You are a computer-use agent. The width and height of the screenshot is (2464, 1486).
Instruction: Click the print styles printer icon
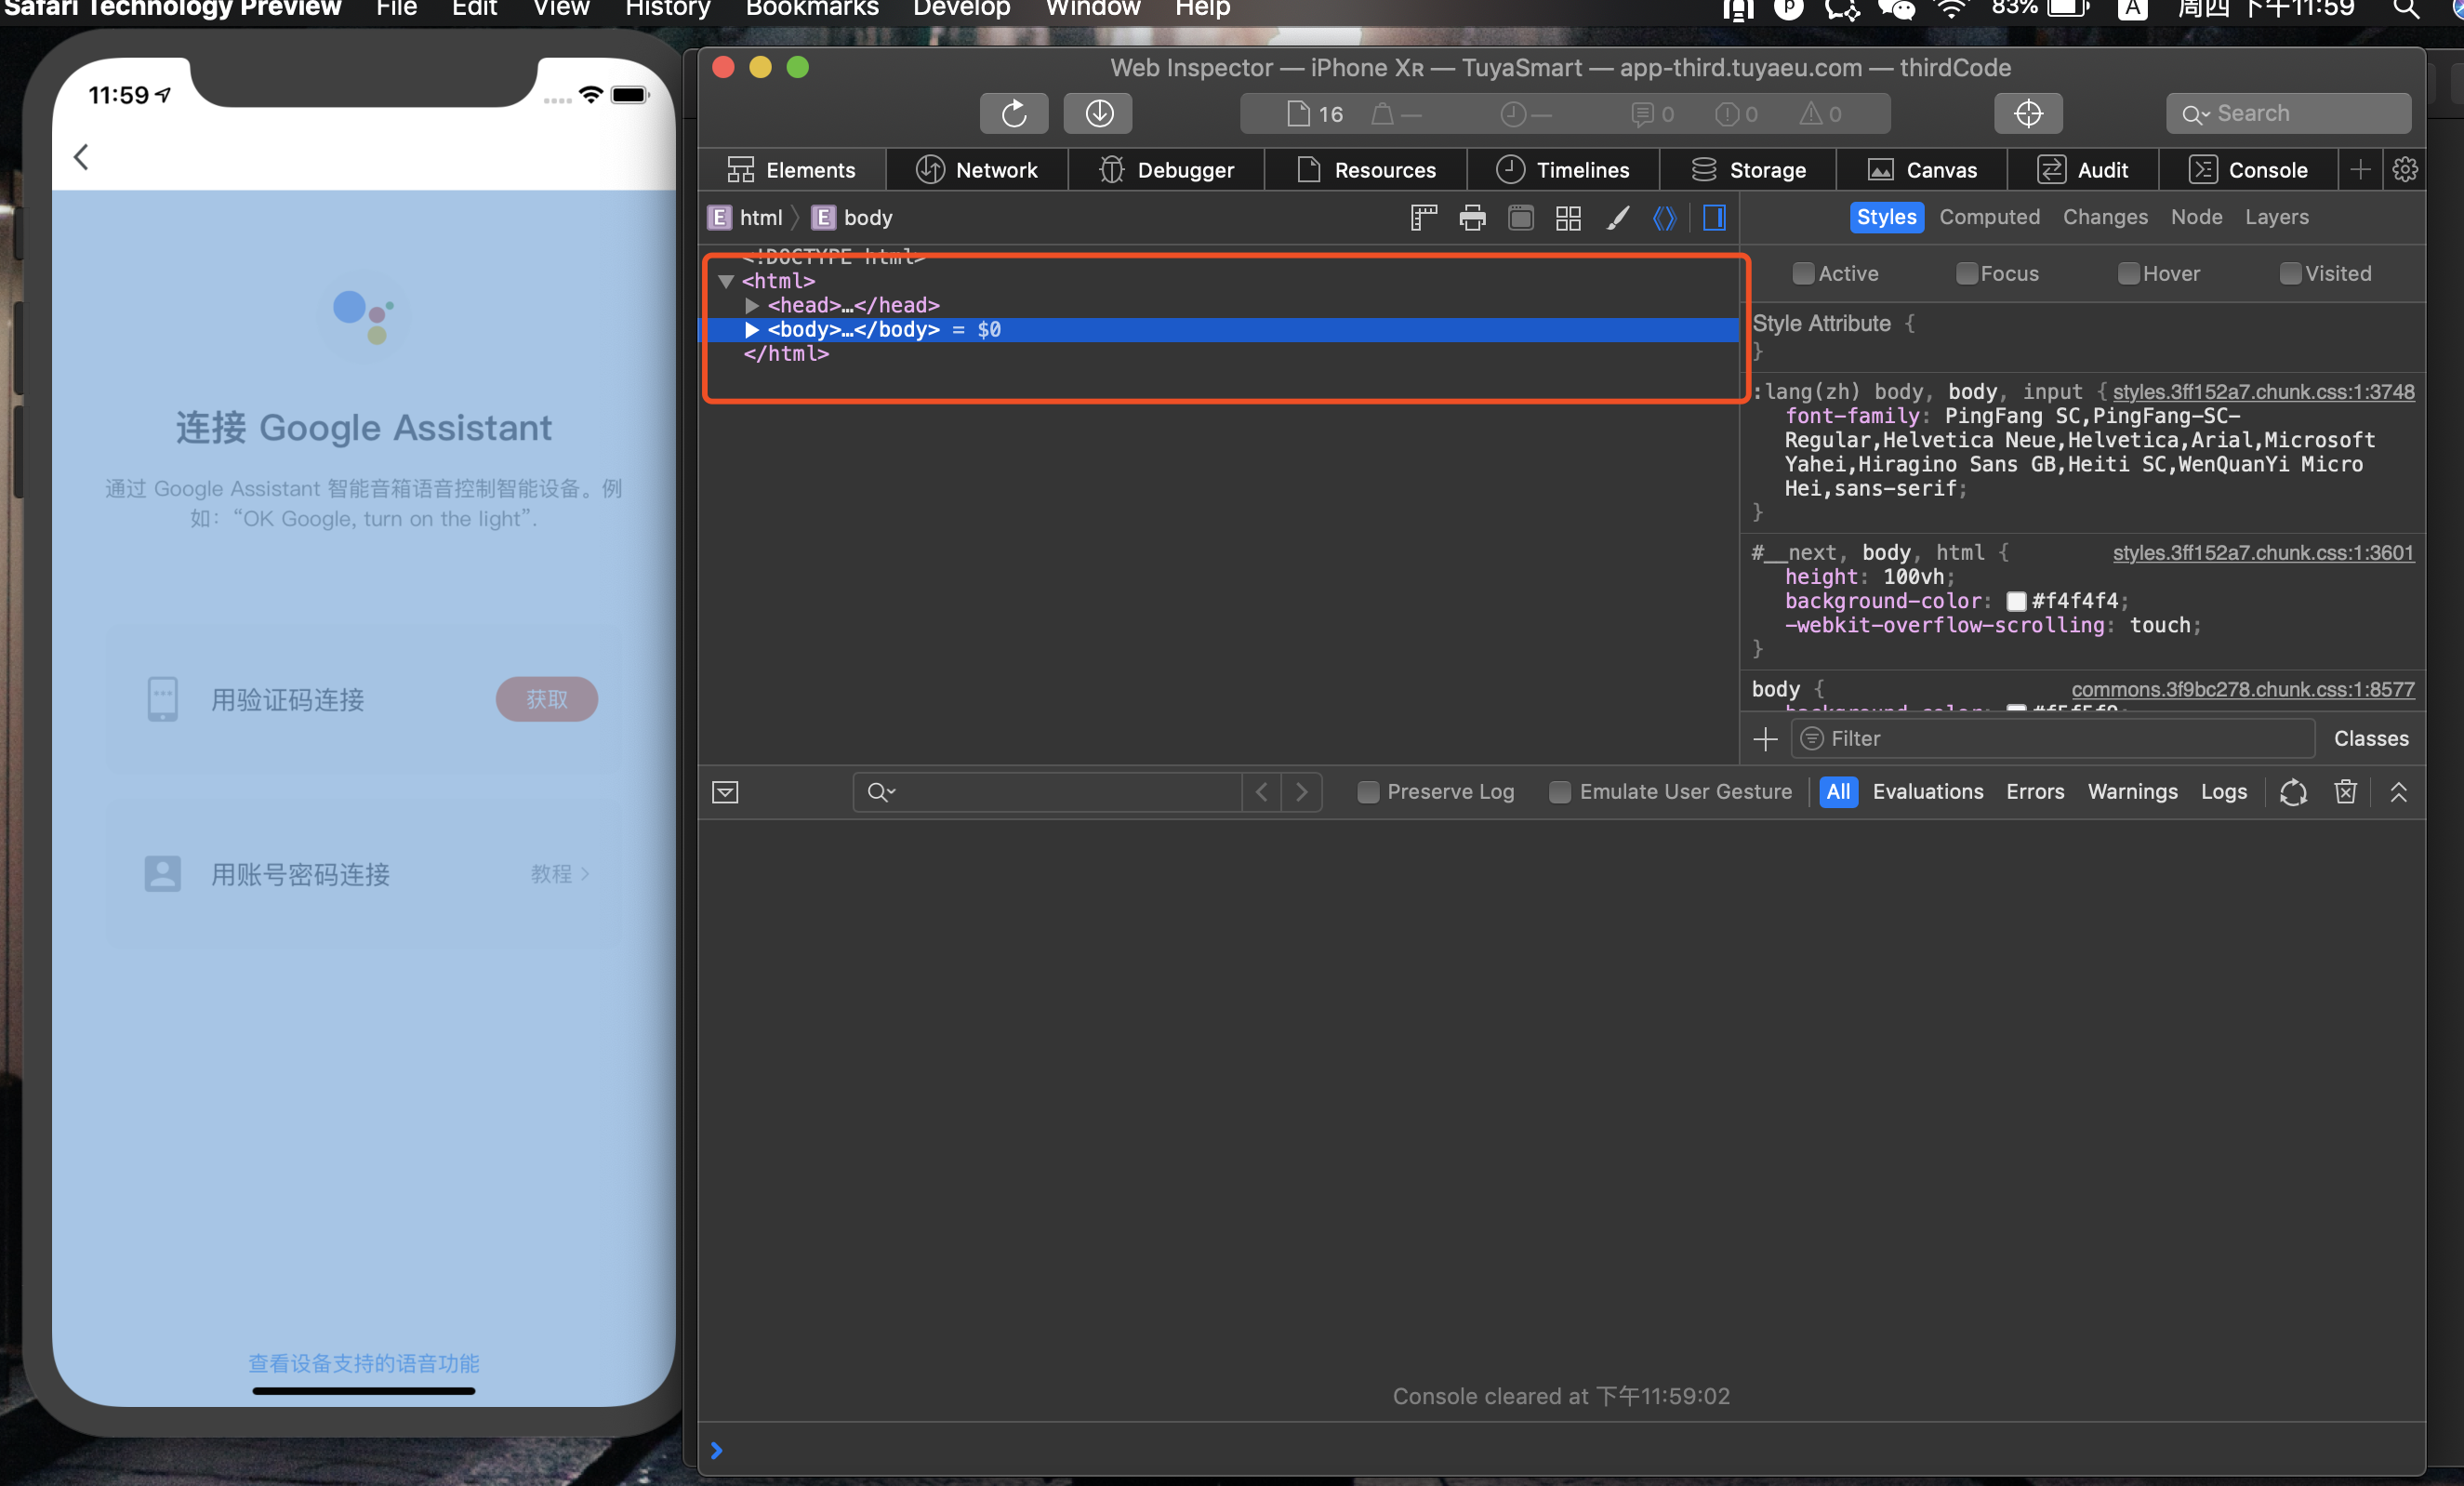(1472, 217)
